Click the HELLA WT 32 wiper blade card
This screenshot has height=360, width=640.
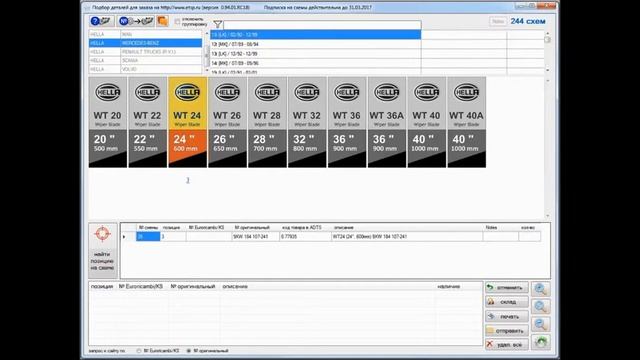307,122
